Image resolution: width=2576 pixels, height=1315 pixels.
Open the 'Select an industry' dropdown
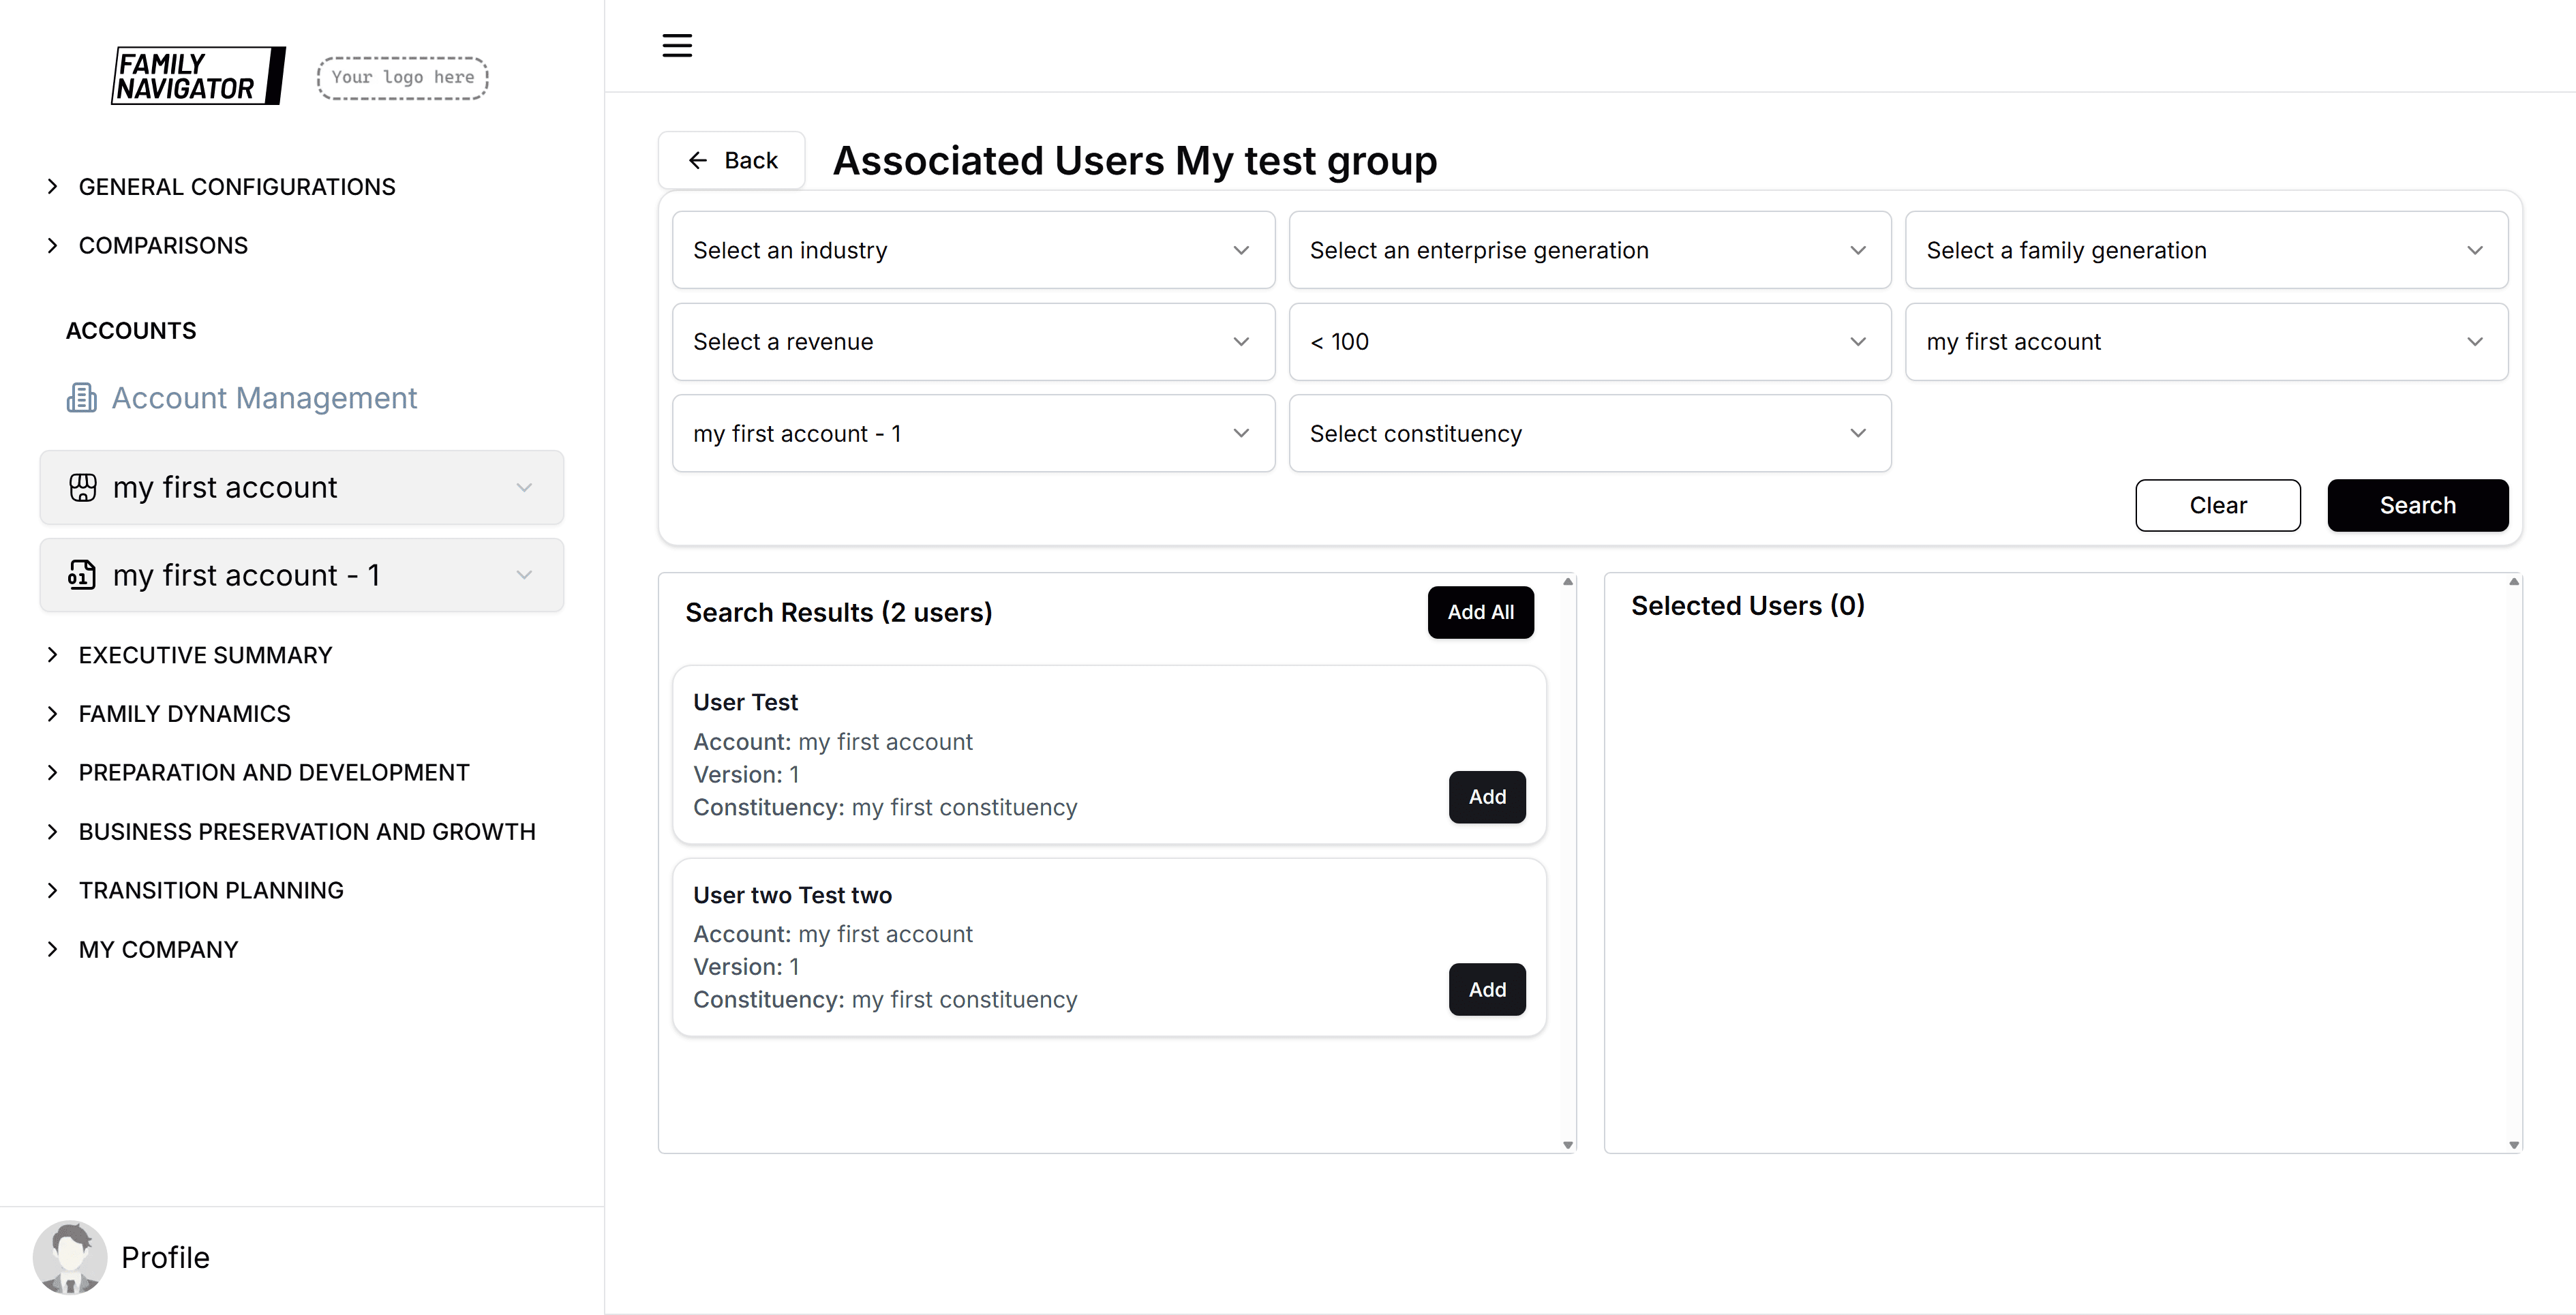(x=972, y=250)
